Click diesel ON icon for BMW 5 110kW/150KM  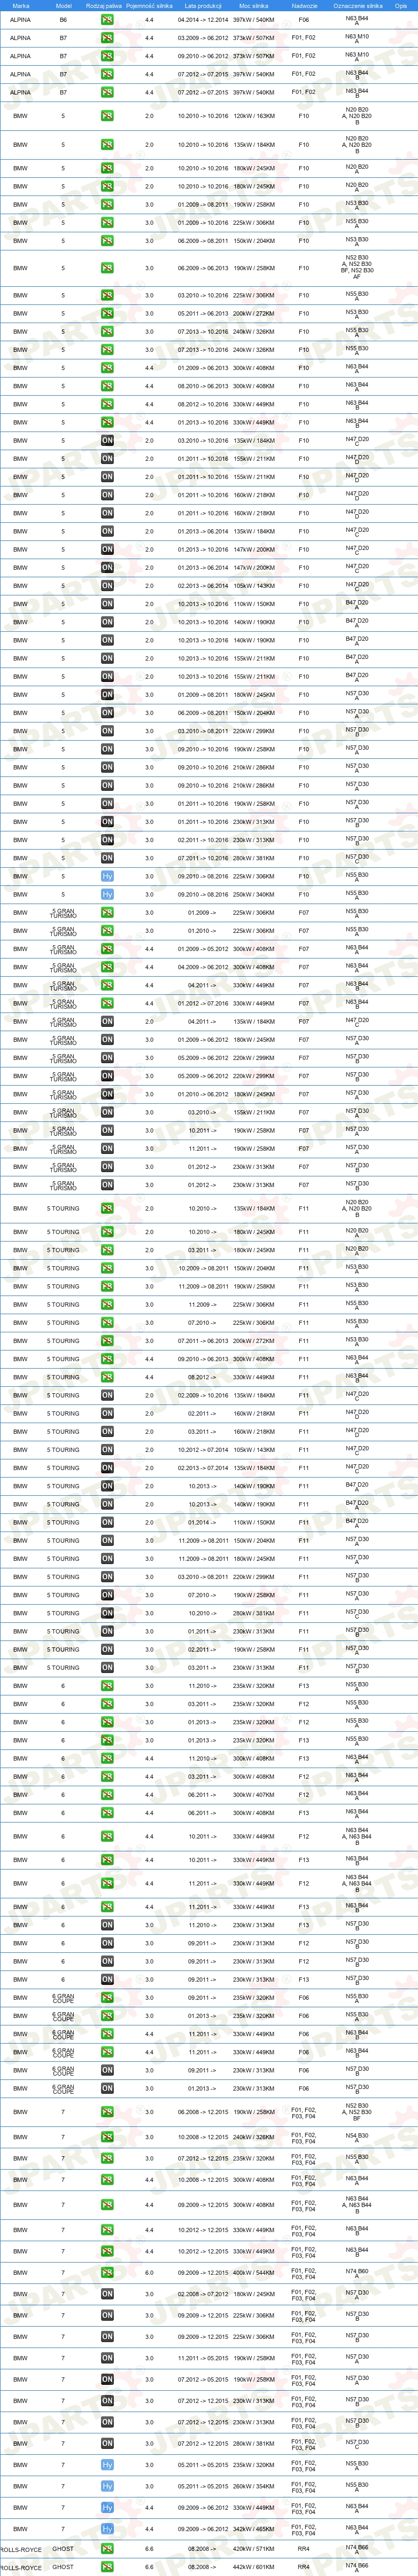[107, 604]
